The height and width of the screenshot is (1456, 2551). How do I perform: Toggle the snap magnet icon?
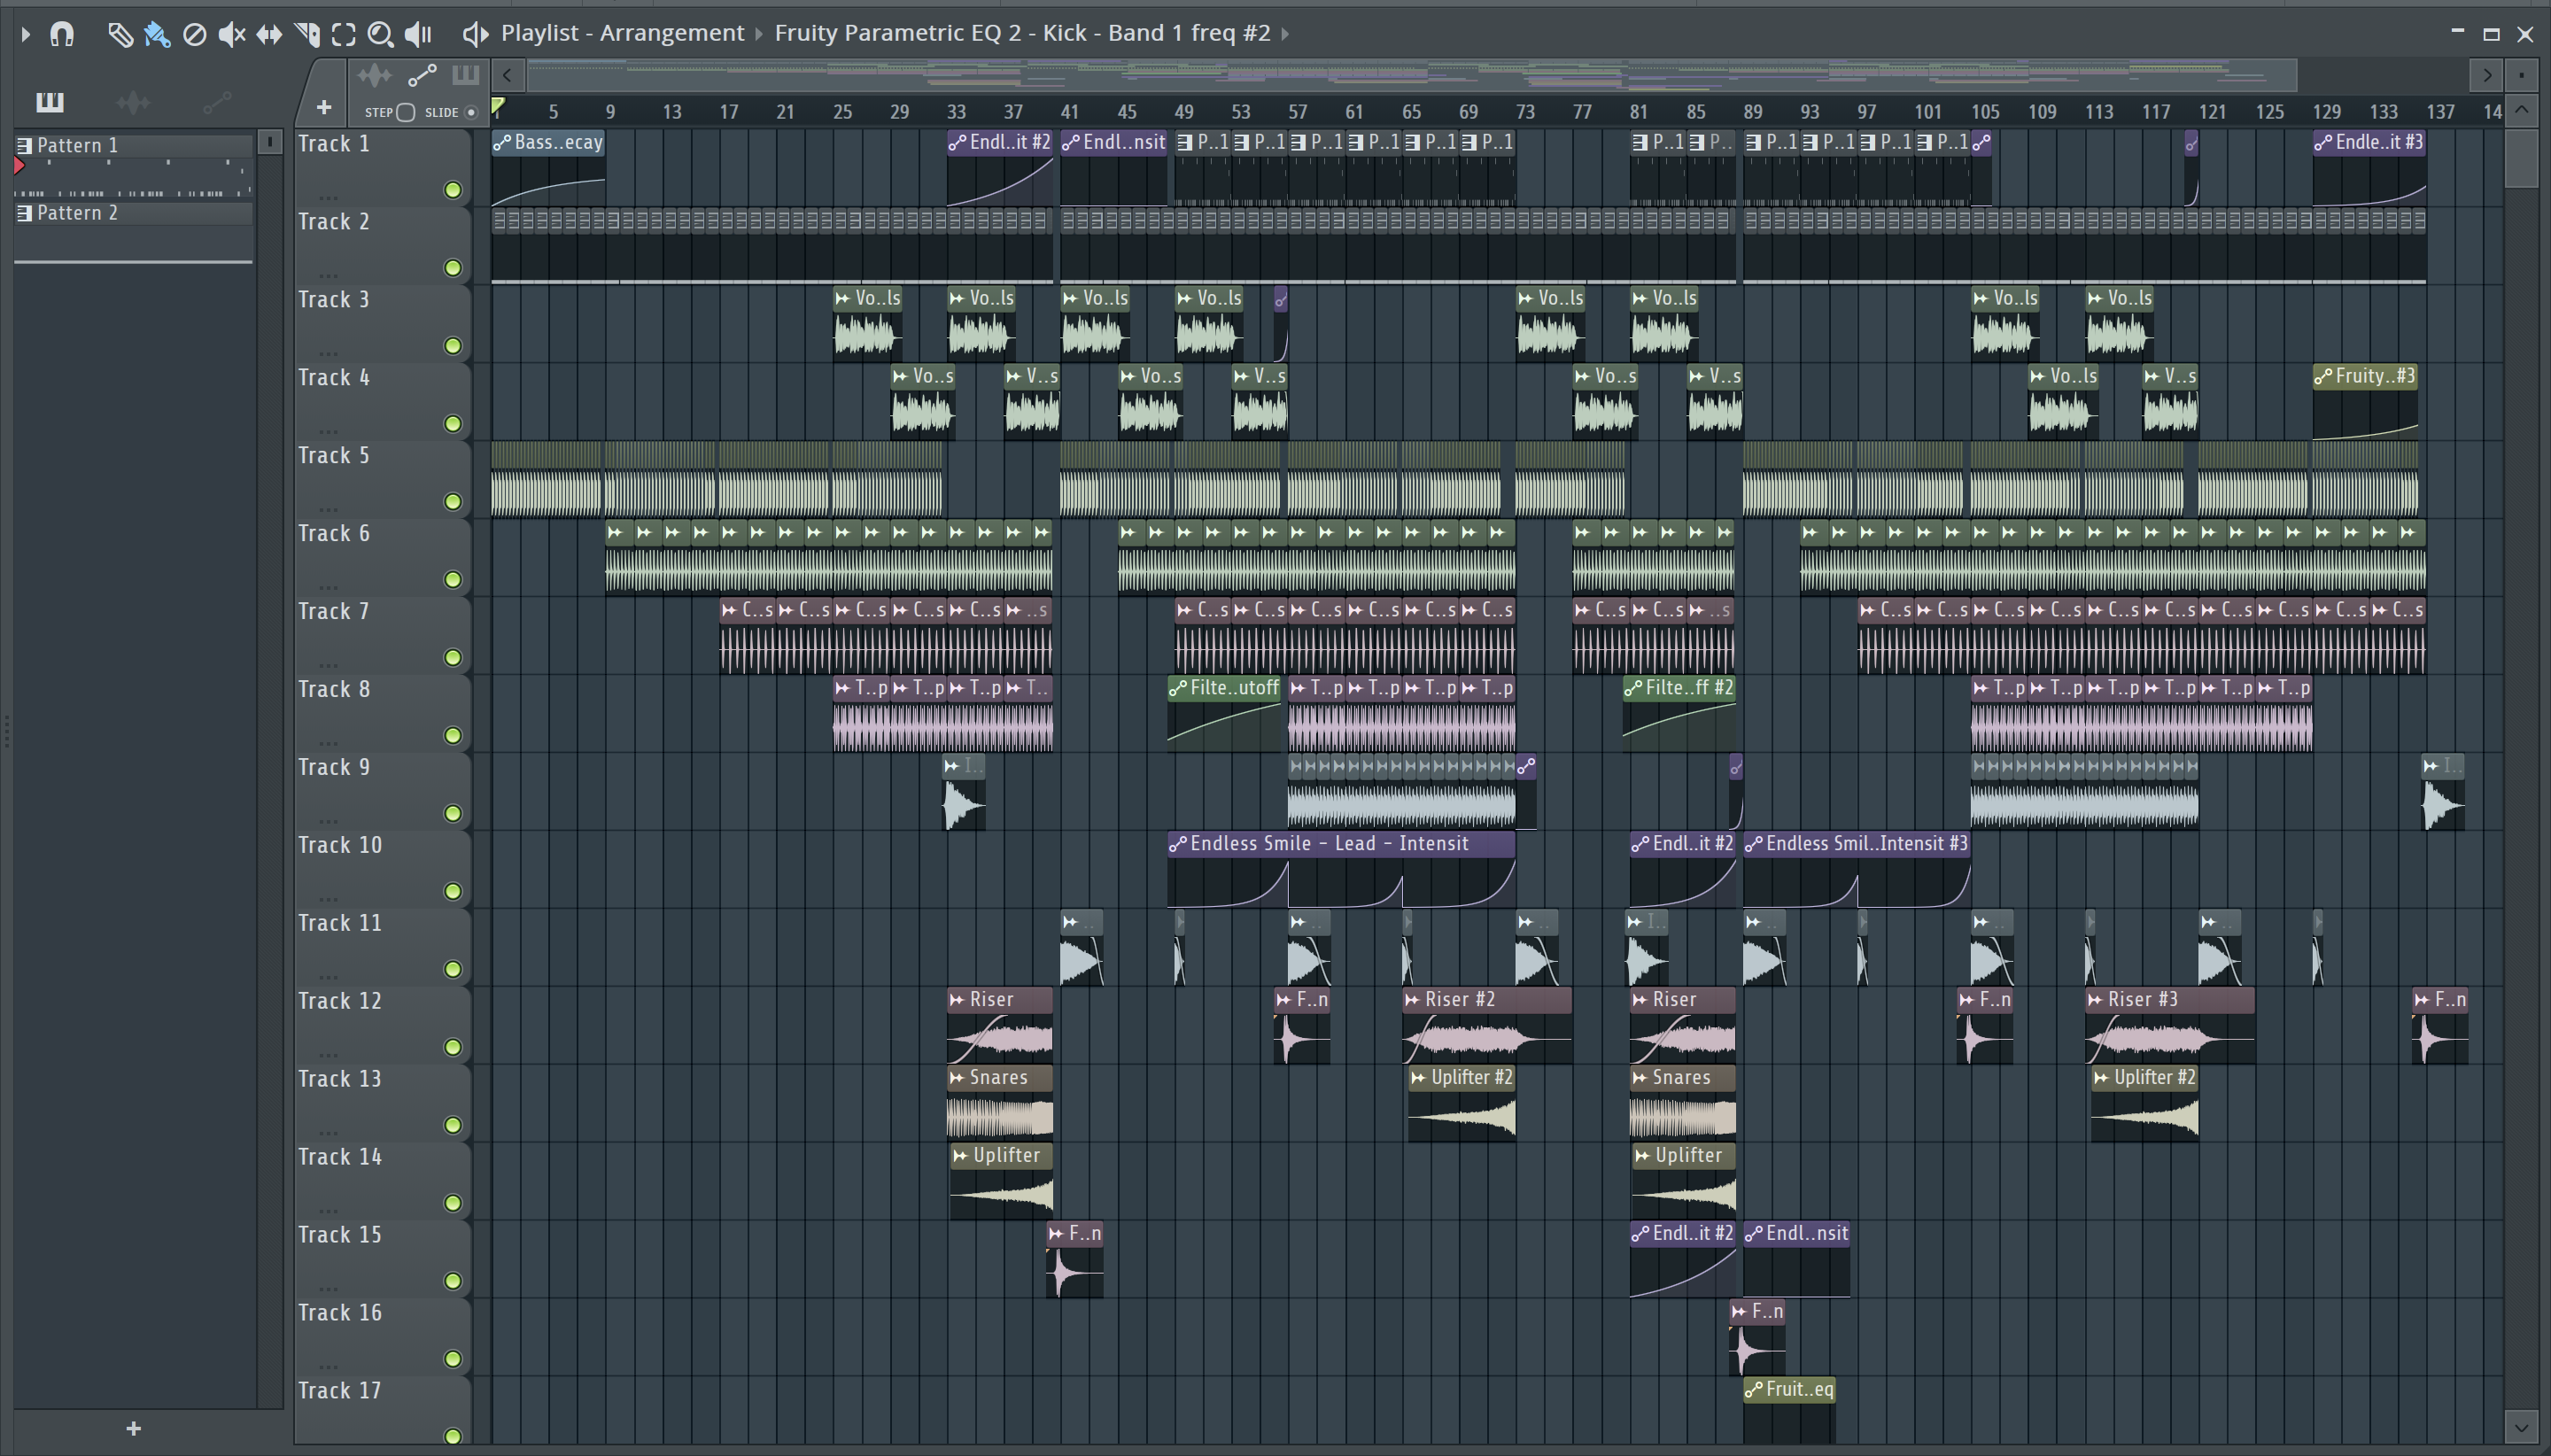click(x=62, y=34)
